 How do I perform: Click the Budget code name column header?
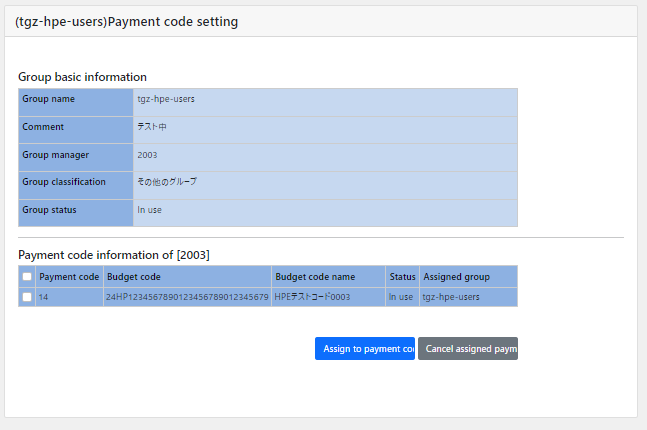315,277
